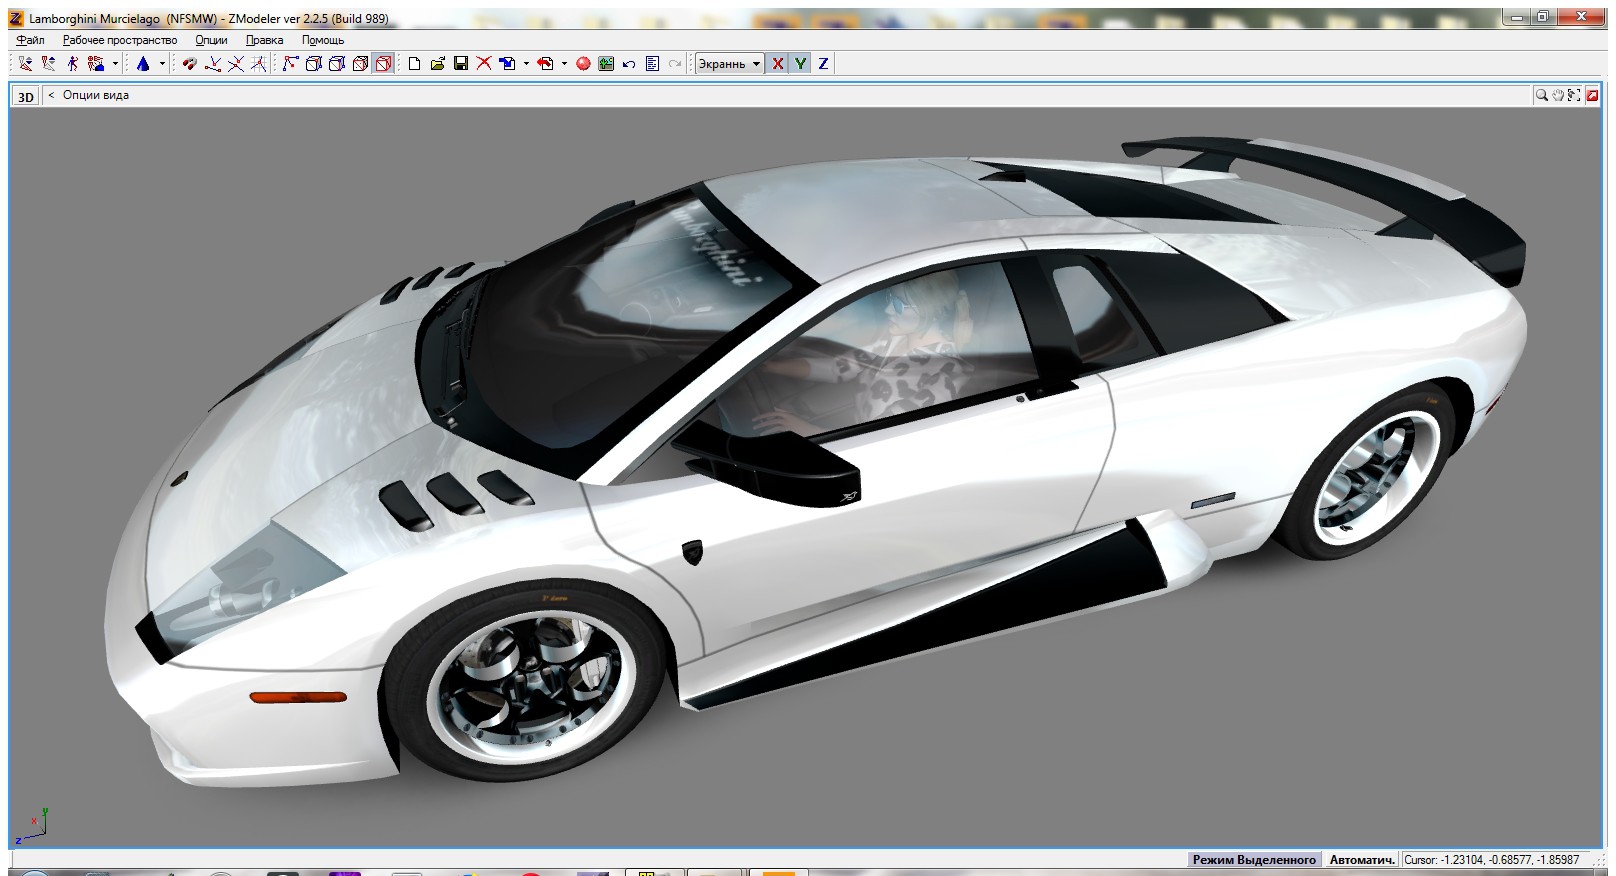The width and height of the screenshot is (1616, 876).
Task: Open the Экранн axis system combo box
Action: tap(729, 63)
